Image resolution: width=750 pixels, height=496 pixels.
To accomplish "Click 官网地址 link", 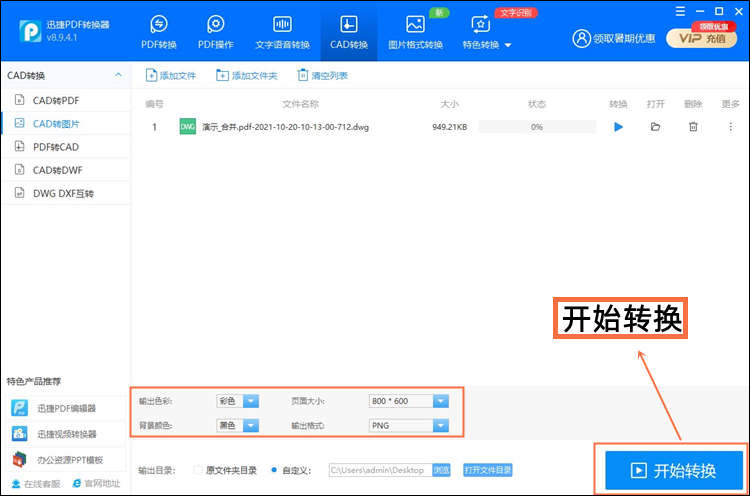I will click(x=96, y=484).
